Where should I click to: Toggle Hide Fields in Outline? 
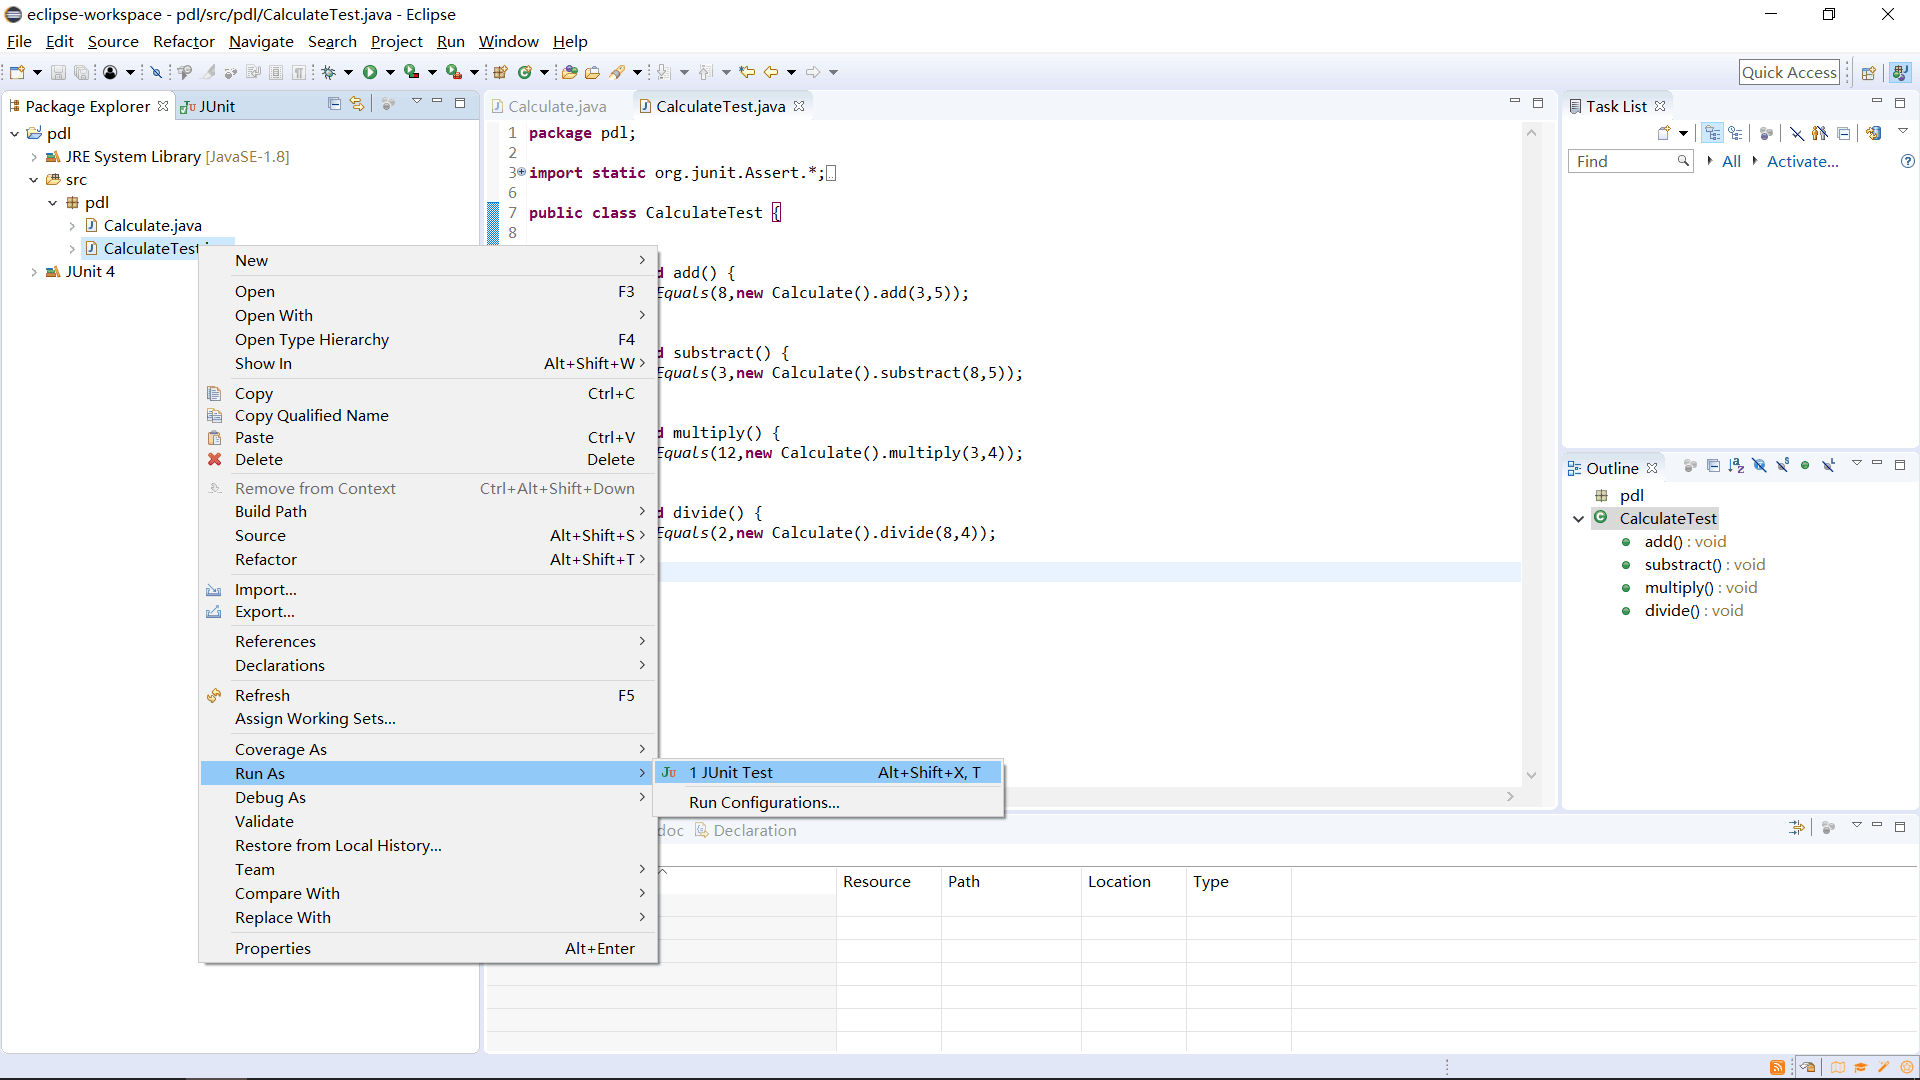1759,465
